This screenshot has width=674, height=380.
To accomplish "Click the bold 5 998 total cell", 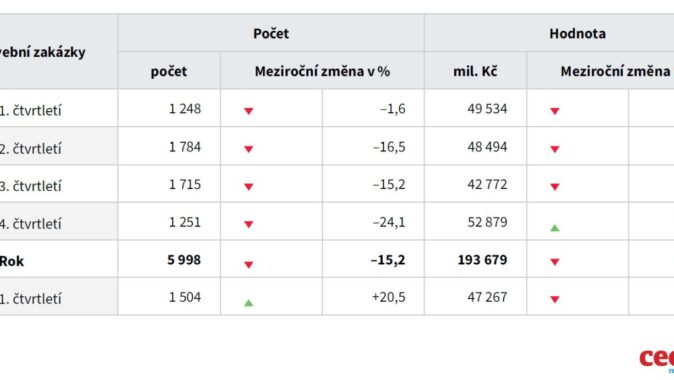I will coord(184,260).
